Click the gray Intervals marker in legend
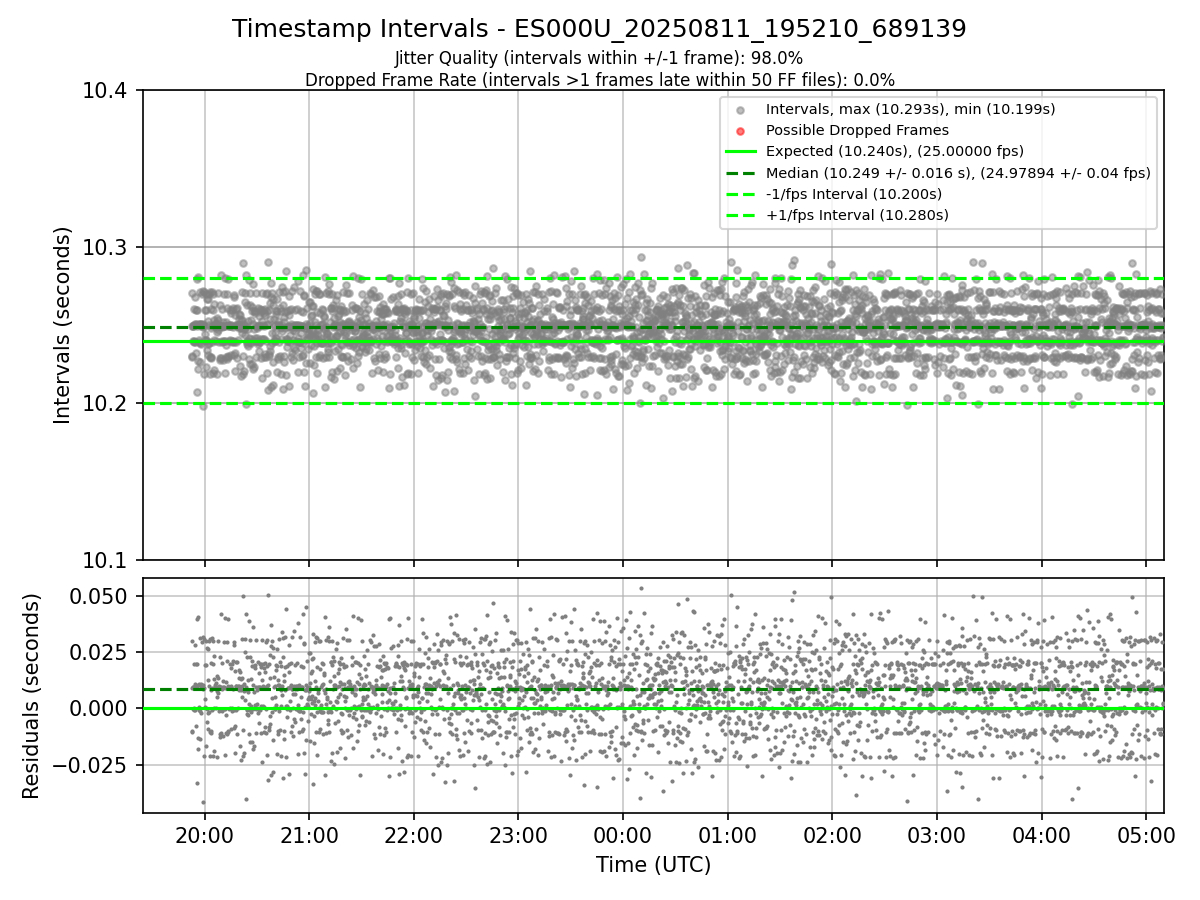This screenshot has height=900, width=1200. coord(740,110)
